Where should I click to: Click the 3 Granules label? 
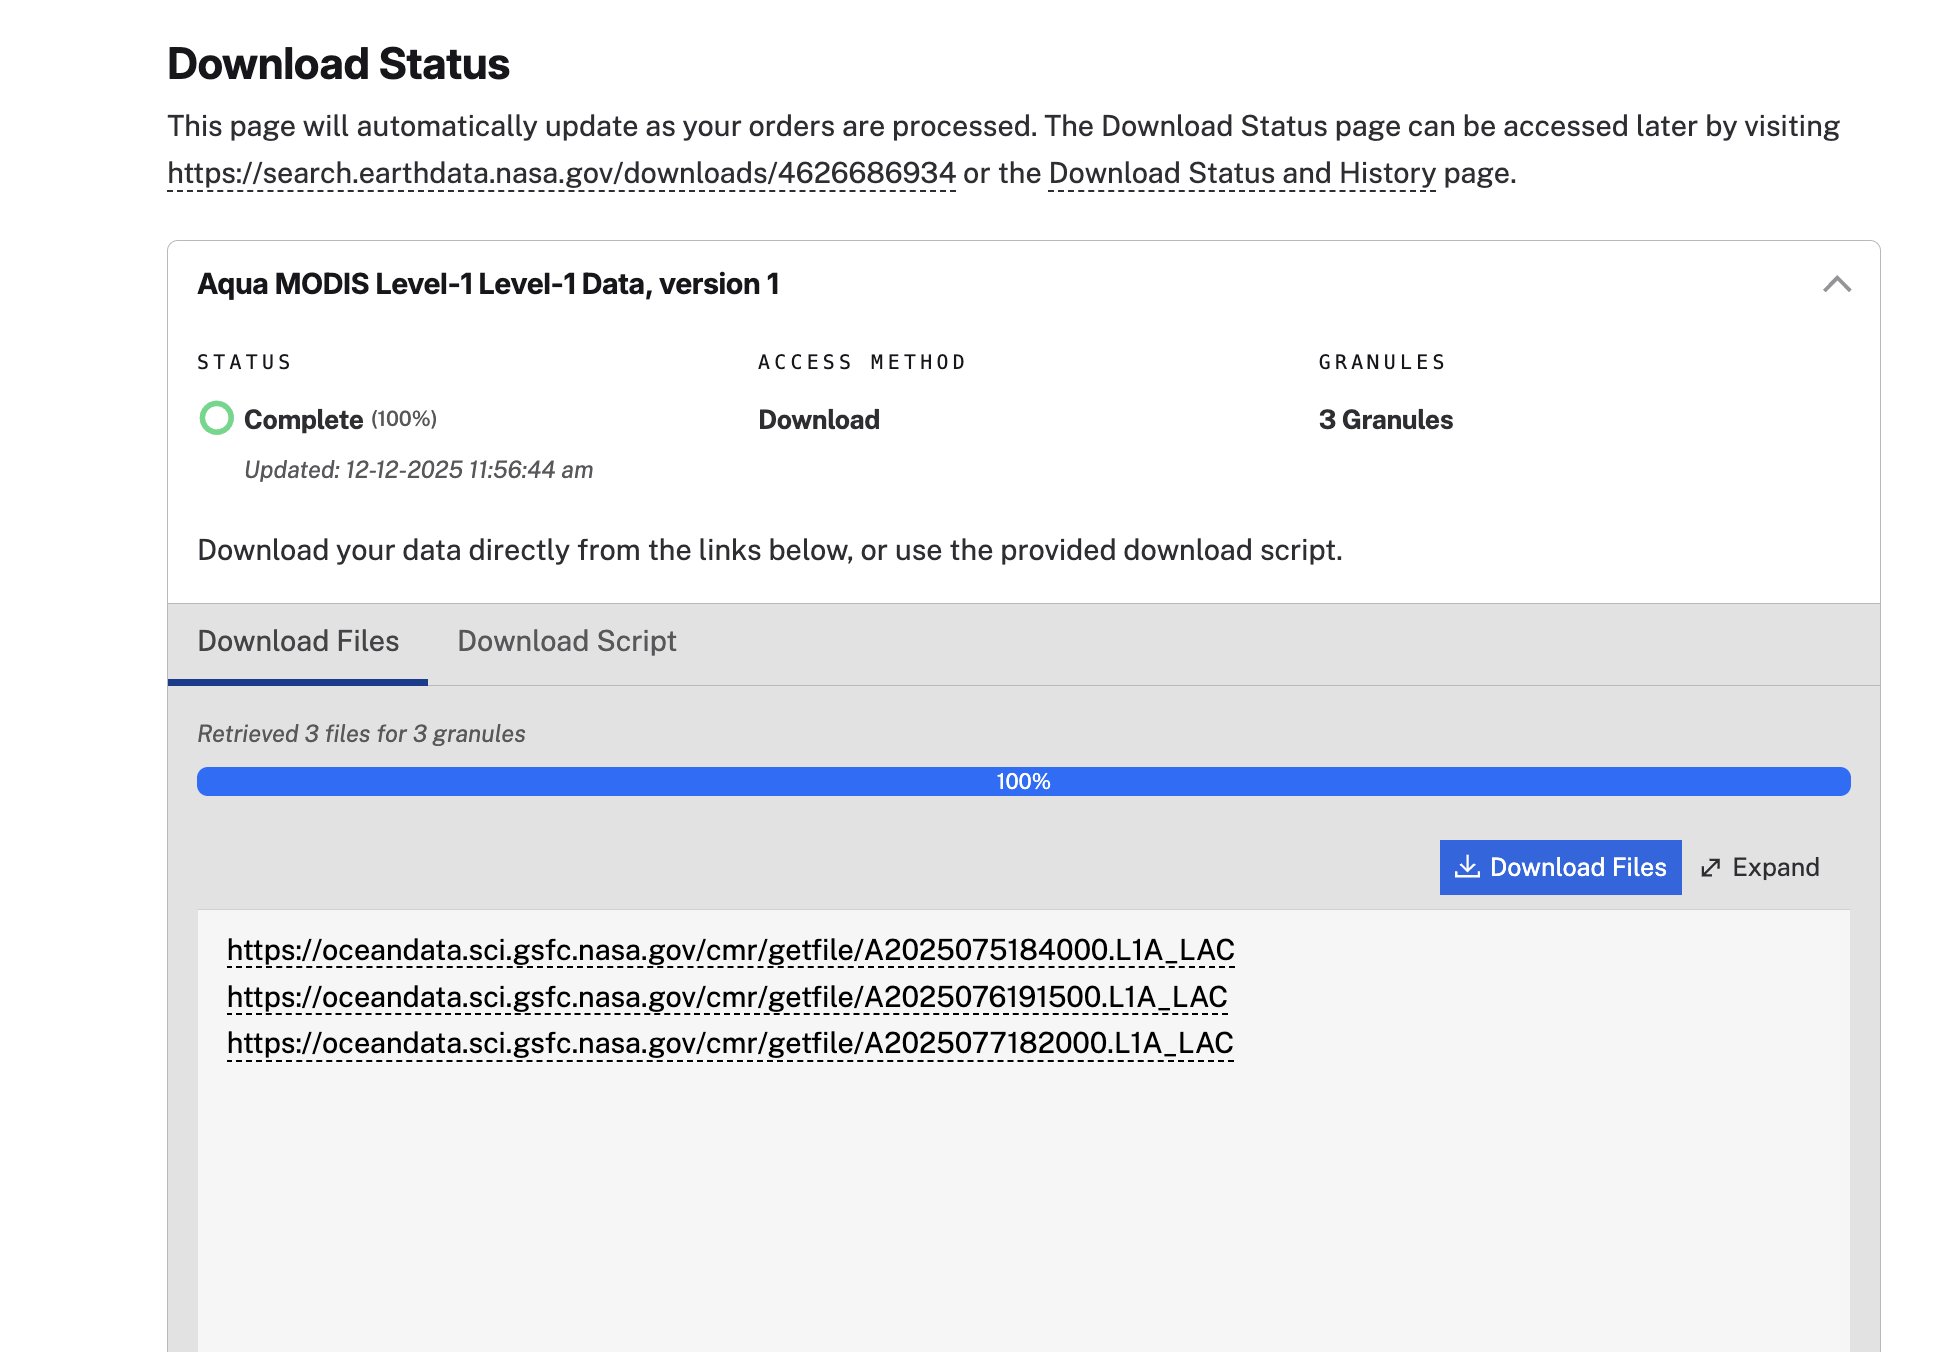[1386, 419]
